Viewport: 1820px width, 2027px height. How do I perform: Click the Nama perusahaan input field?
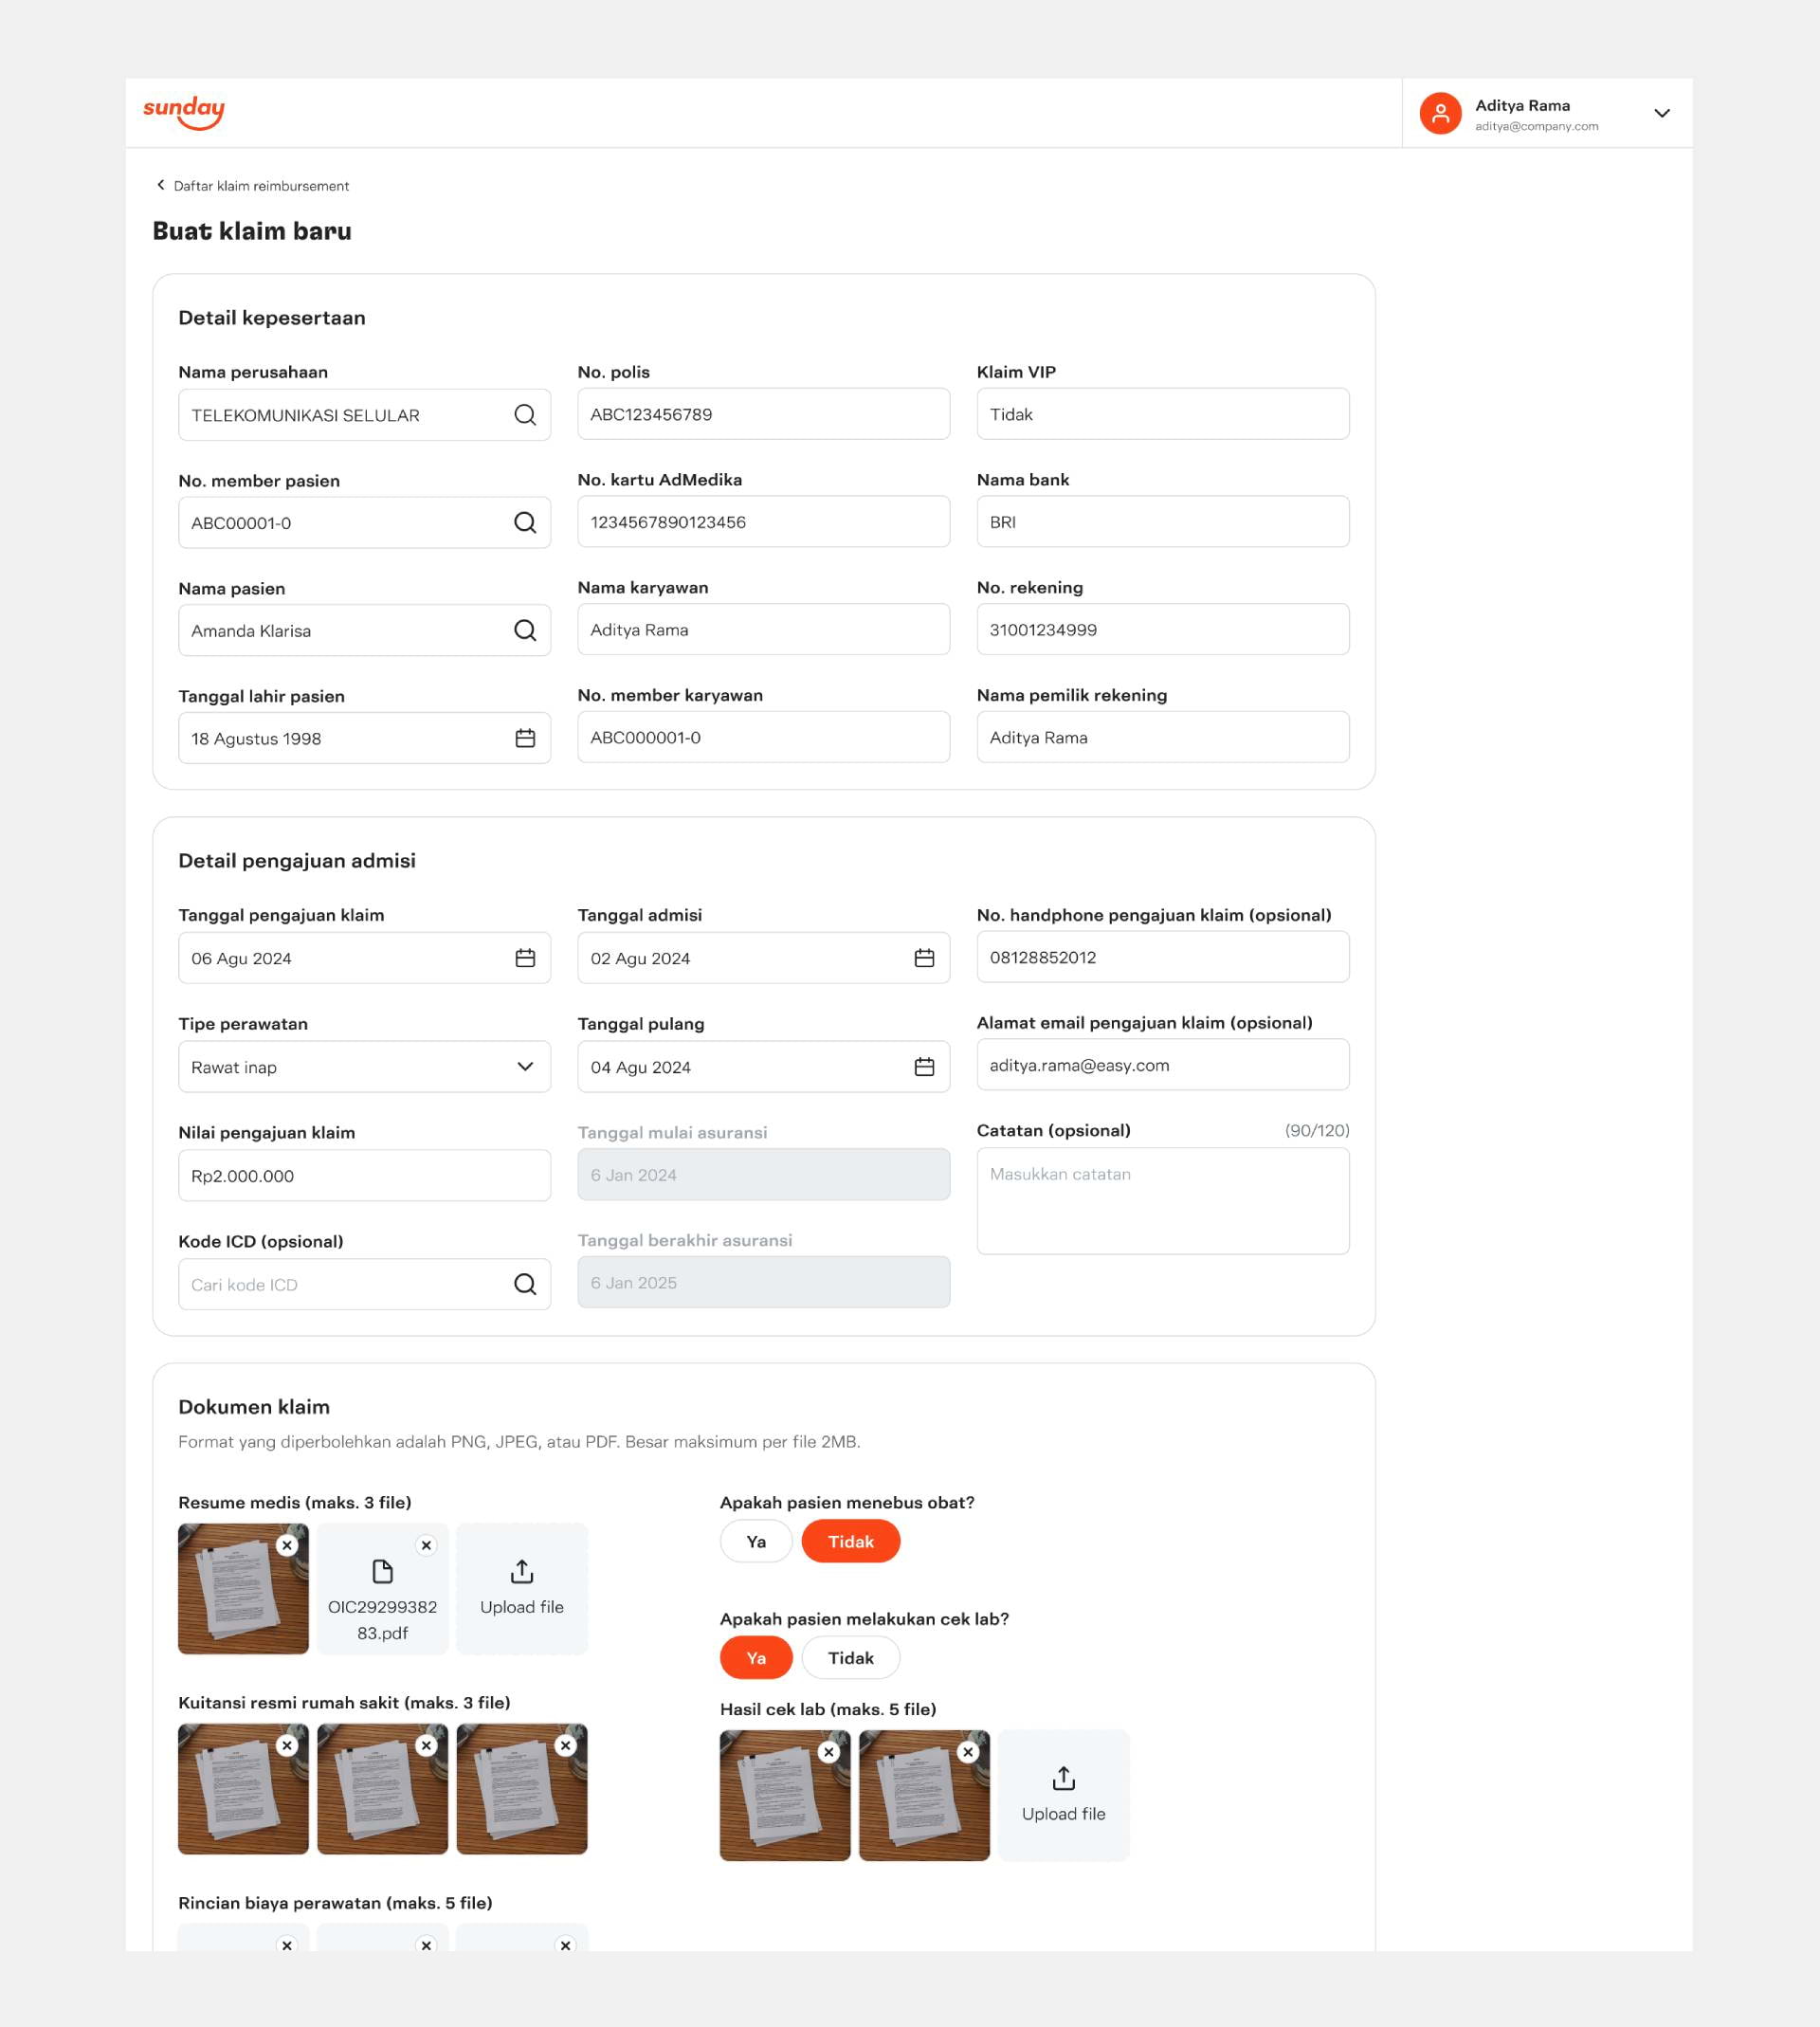(x=364, y=415)
